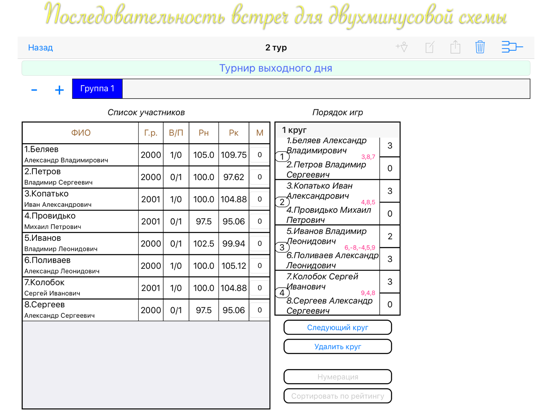Select participant 3.Копатько in the list
Viewport: 552px width, 414px height.
tap(80, 199)
